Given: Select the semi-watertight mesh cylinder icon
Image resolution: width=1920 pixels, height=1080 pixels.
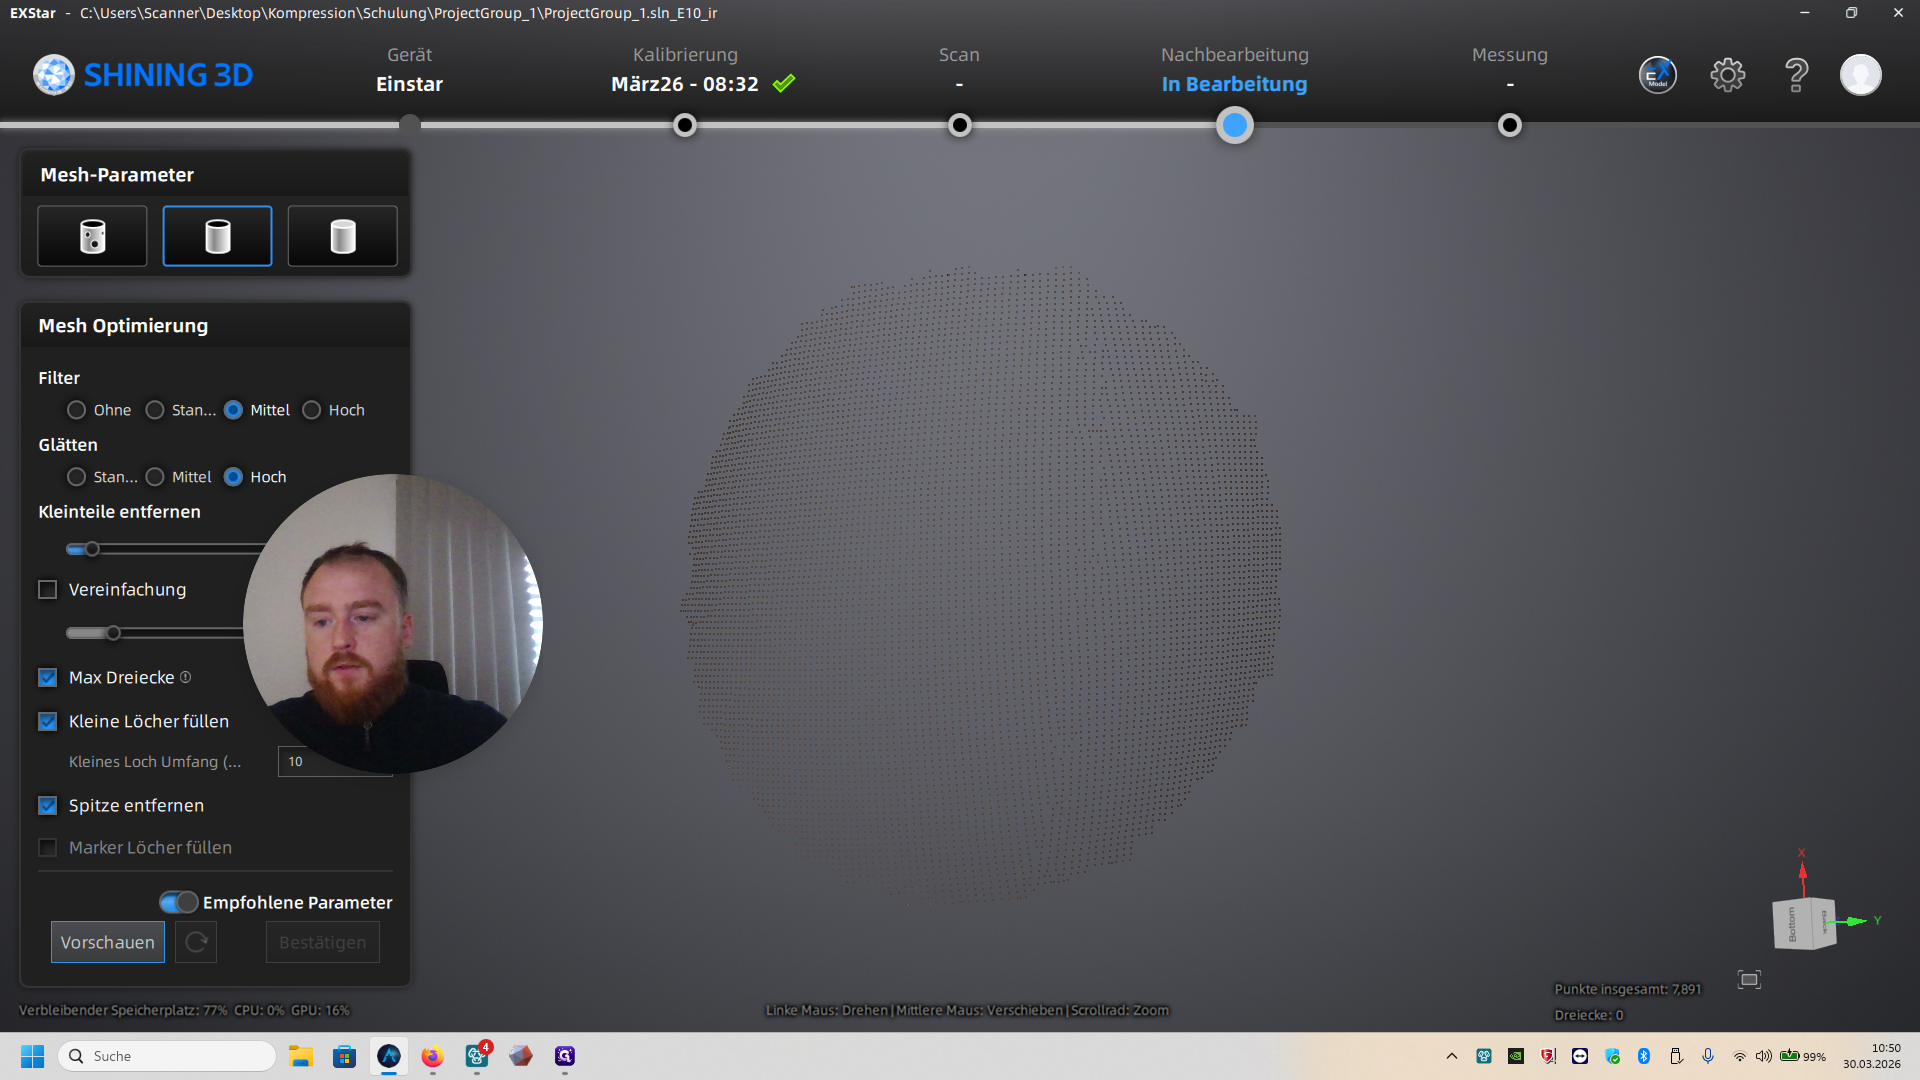Looking at the screenshot, I should click(x=217, y=236).
